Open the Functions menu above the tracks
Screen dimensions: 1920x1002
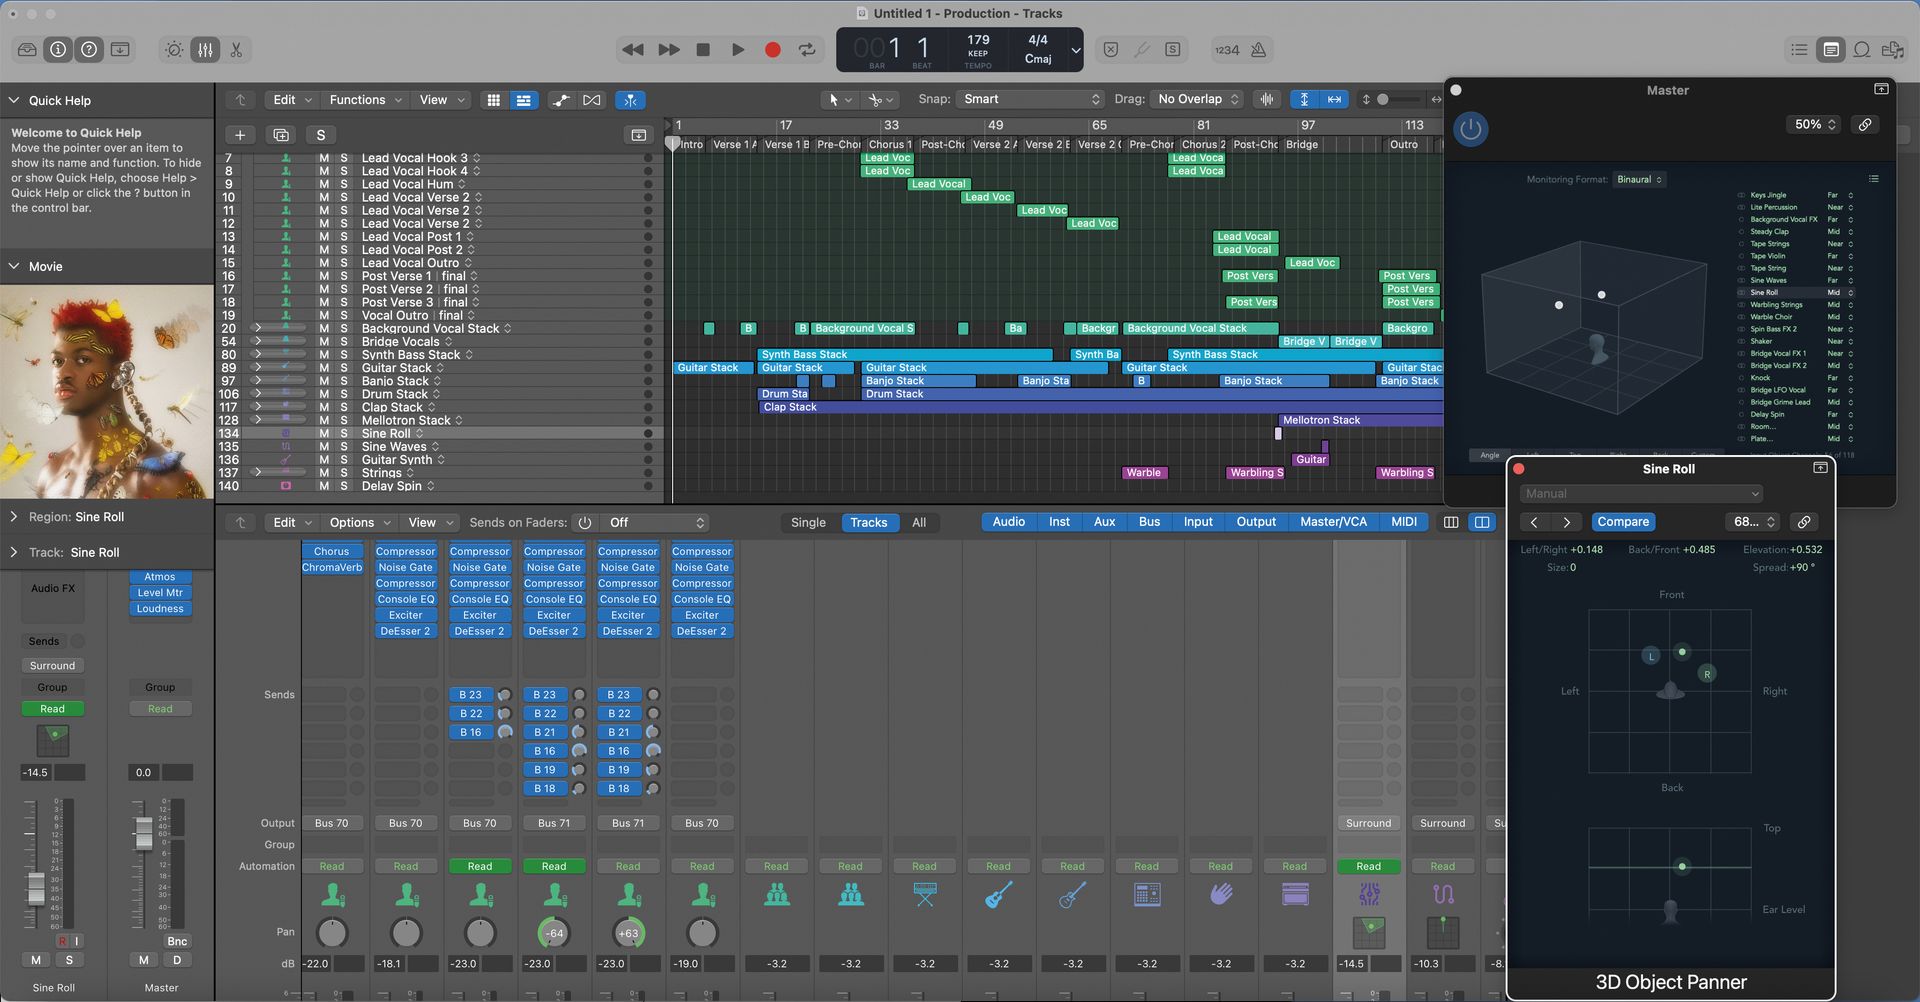click(364, 99)
